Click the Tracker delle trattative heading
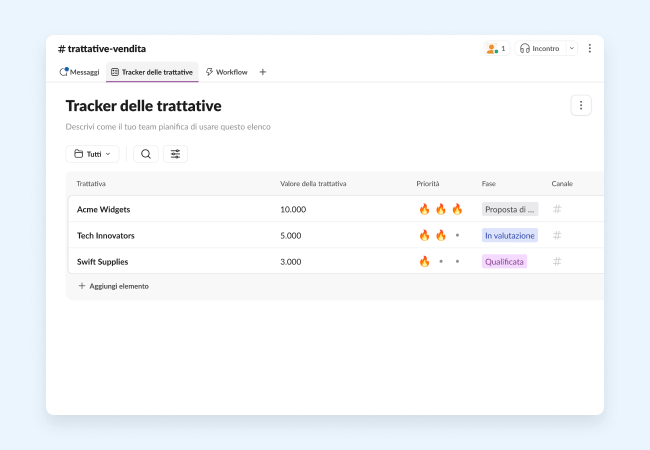The image size is (650, 450). tap(143, 106)
